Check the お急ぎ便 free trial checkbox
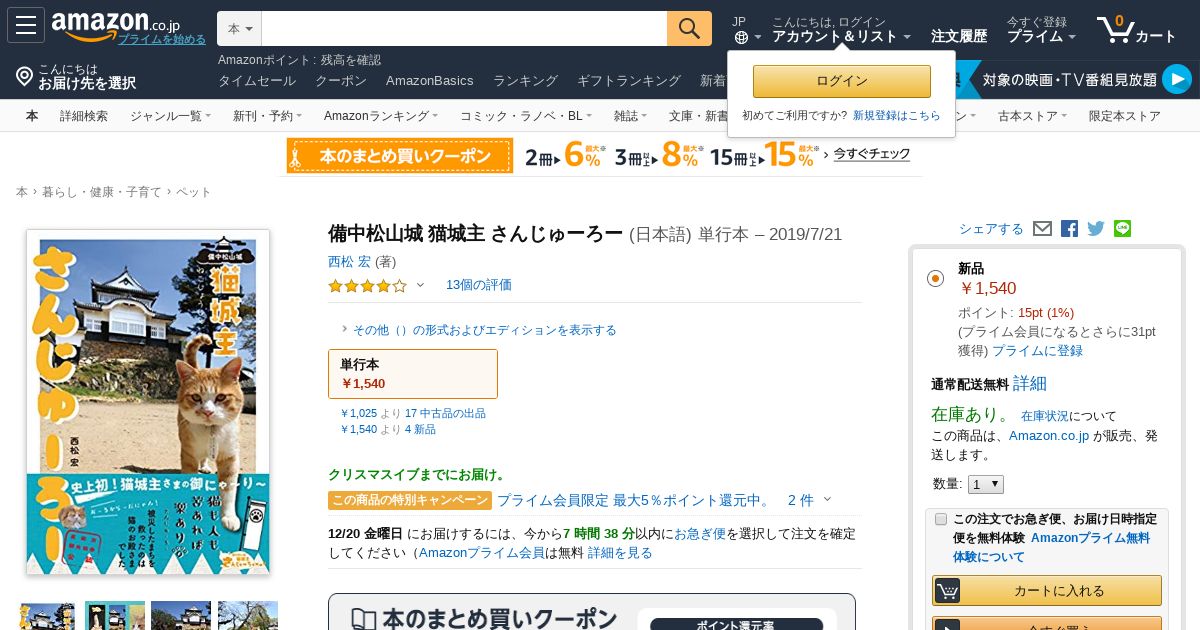1200x630 pixels. pyautogui.click(x=941, y=519)
